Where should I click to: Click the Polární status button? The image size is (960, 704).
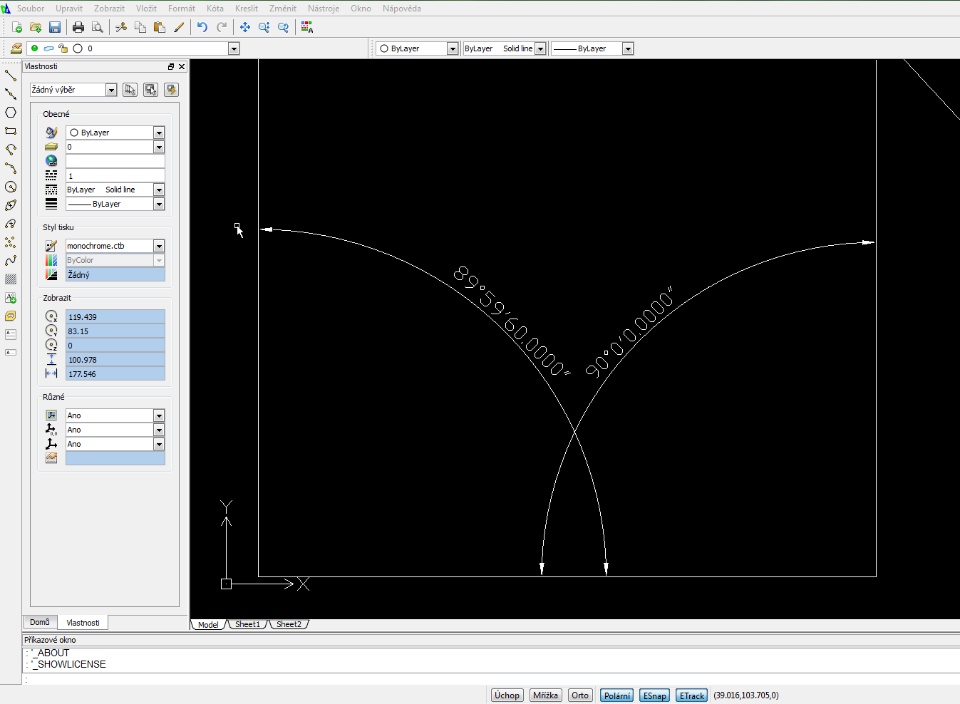tap(616, 695)
